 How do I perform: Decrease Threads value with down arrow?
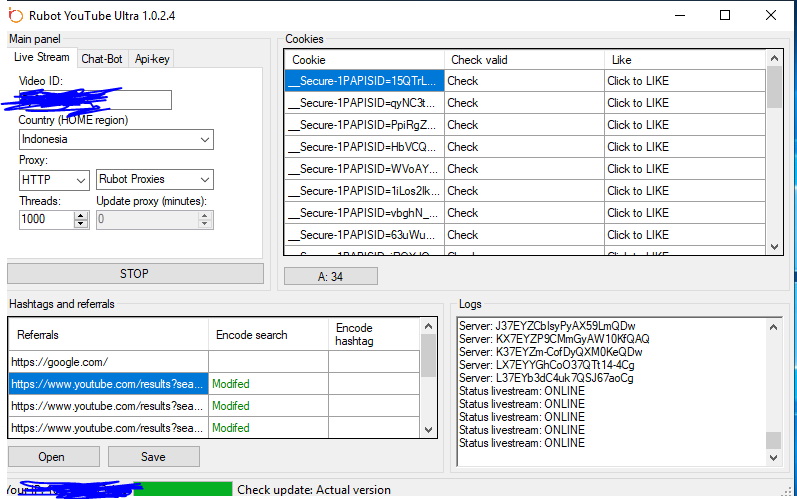(x=81, y=224)
